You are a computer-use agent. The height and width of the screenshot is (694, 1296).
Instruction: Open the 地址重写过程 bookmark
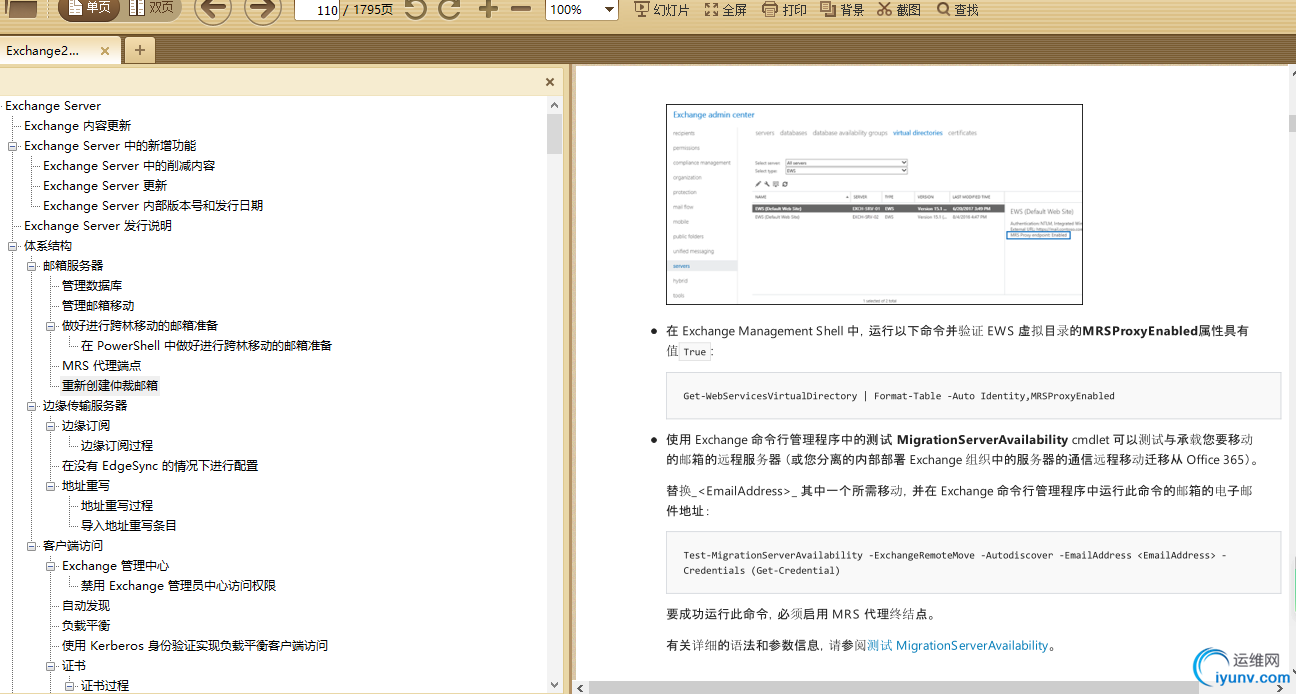coord(117,506)
